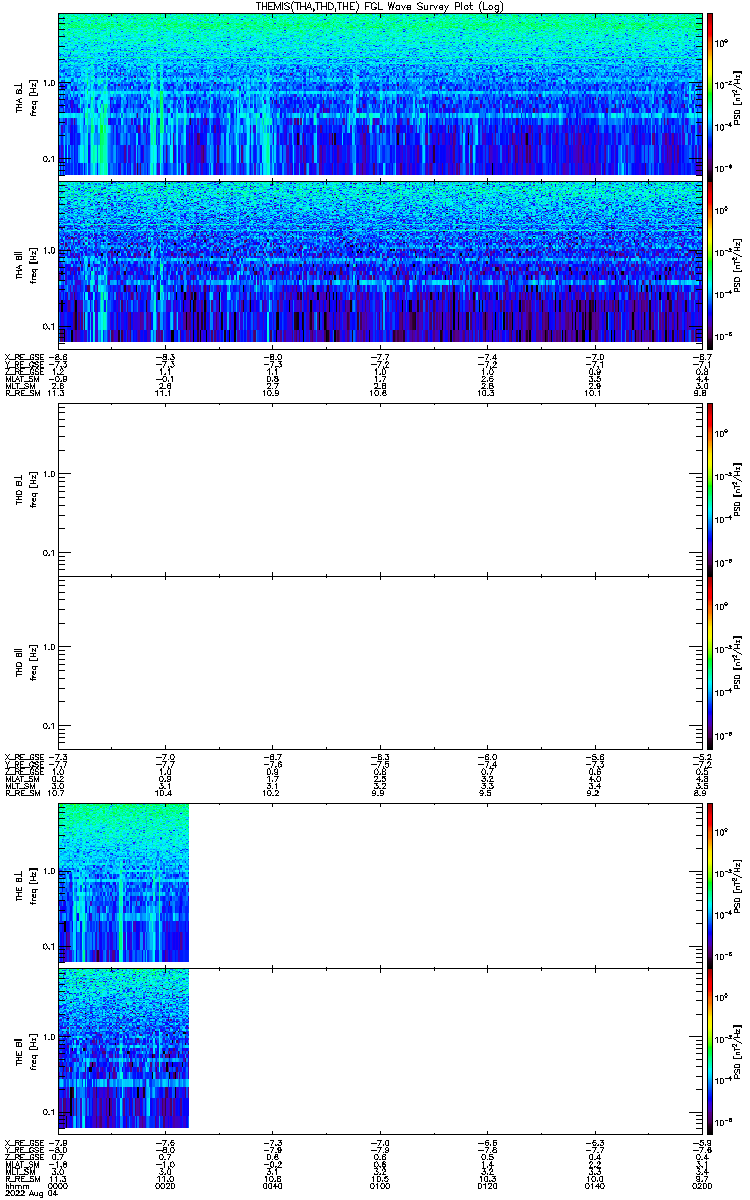
Task: Click the '0.1' frequency tick on THE B∥
Action: point(48,1112)
